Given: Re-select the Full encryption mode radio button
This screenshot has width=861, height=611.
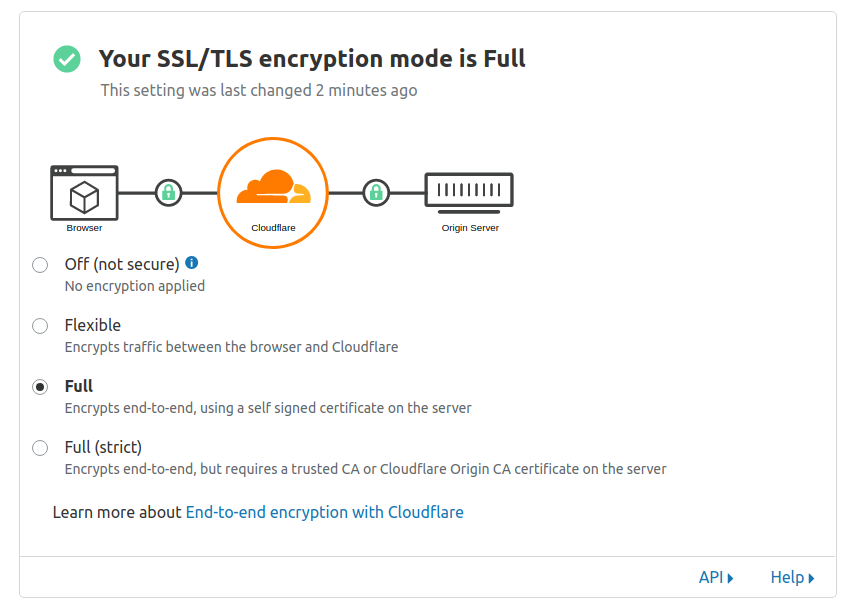Looking at the screenshot, I should coord(40,386).
